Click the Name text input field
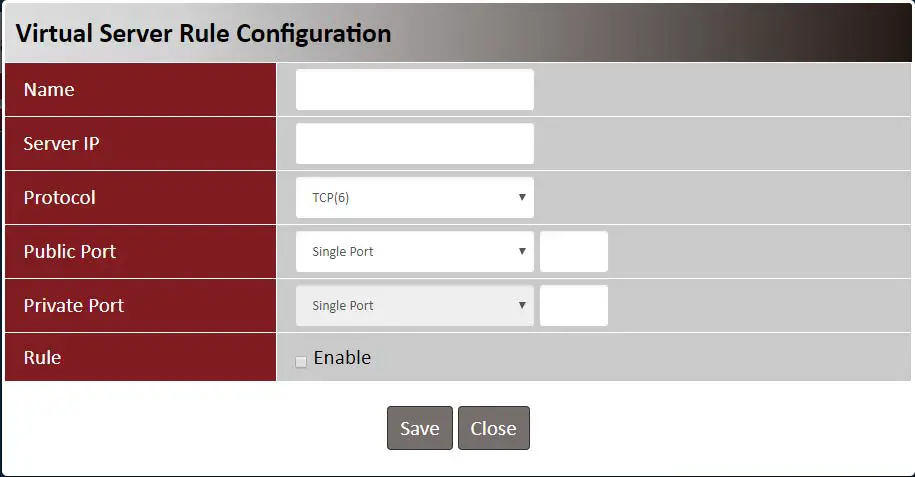The height and width of the screenshot is (477, 915). [414, 90]
